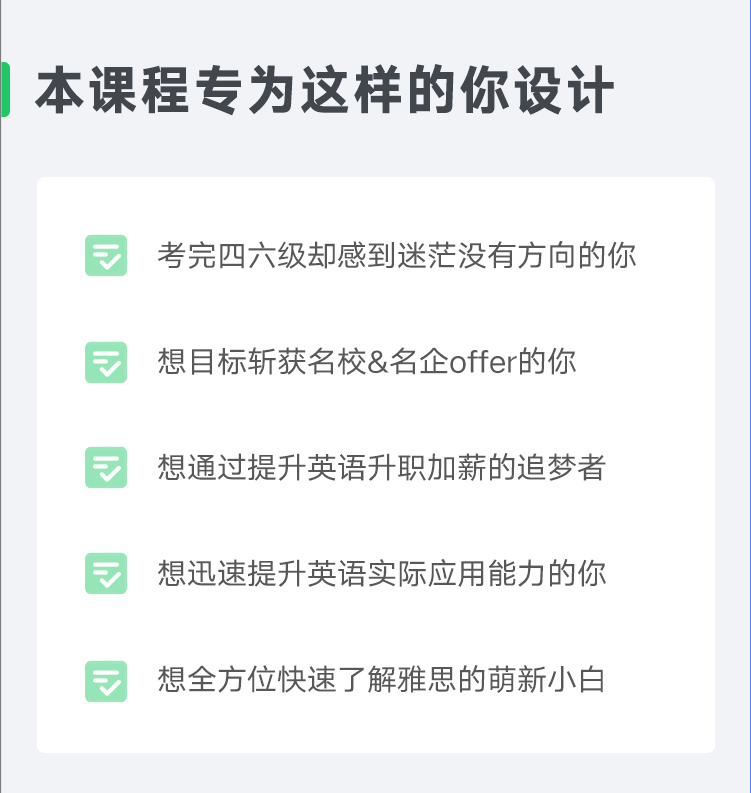Click the ampersand between 名校 and 名企

coord(377,362)
